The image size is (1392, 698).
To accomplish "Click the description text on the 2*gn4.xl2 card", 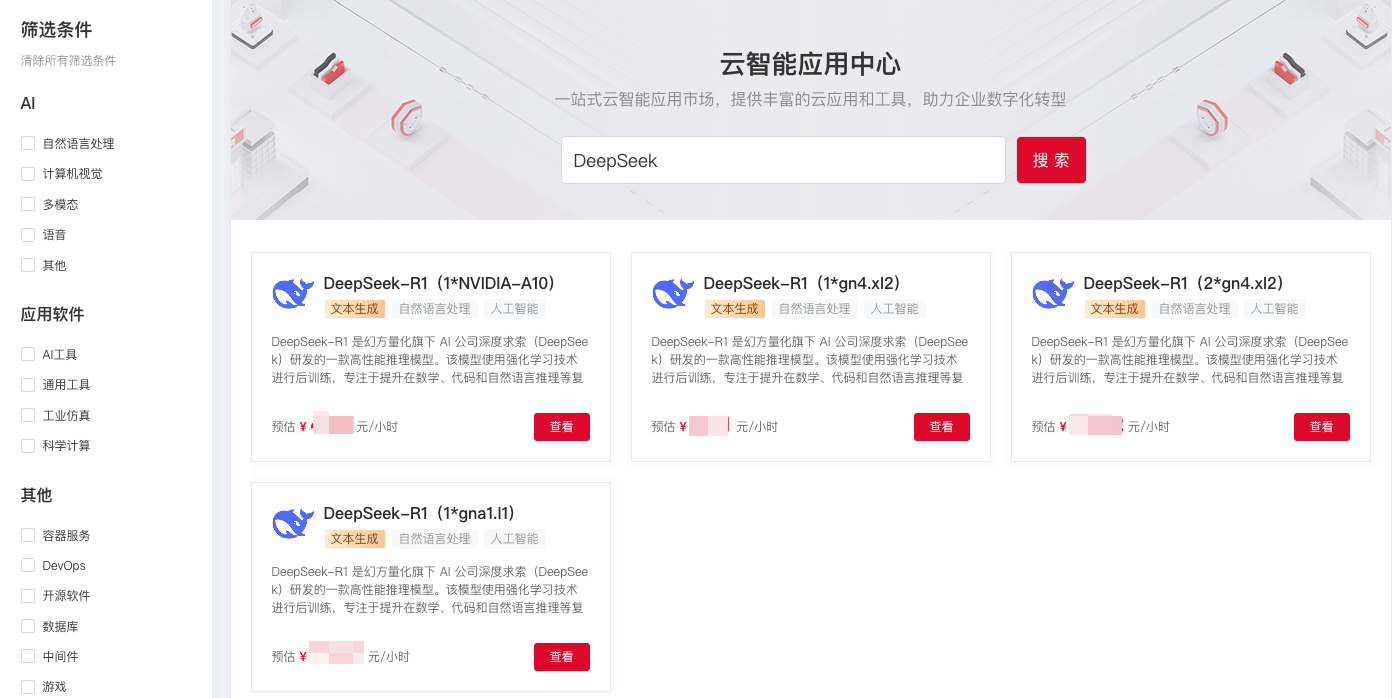I will pyautogui.click(x=1190, y=360).
